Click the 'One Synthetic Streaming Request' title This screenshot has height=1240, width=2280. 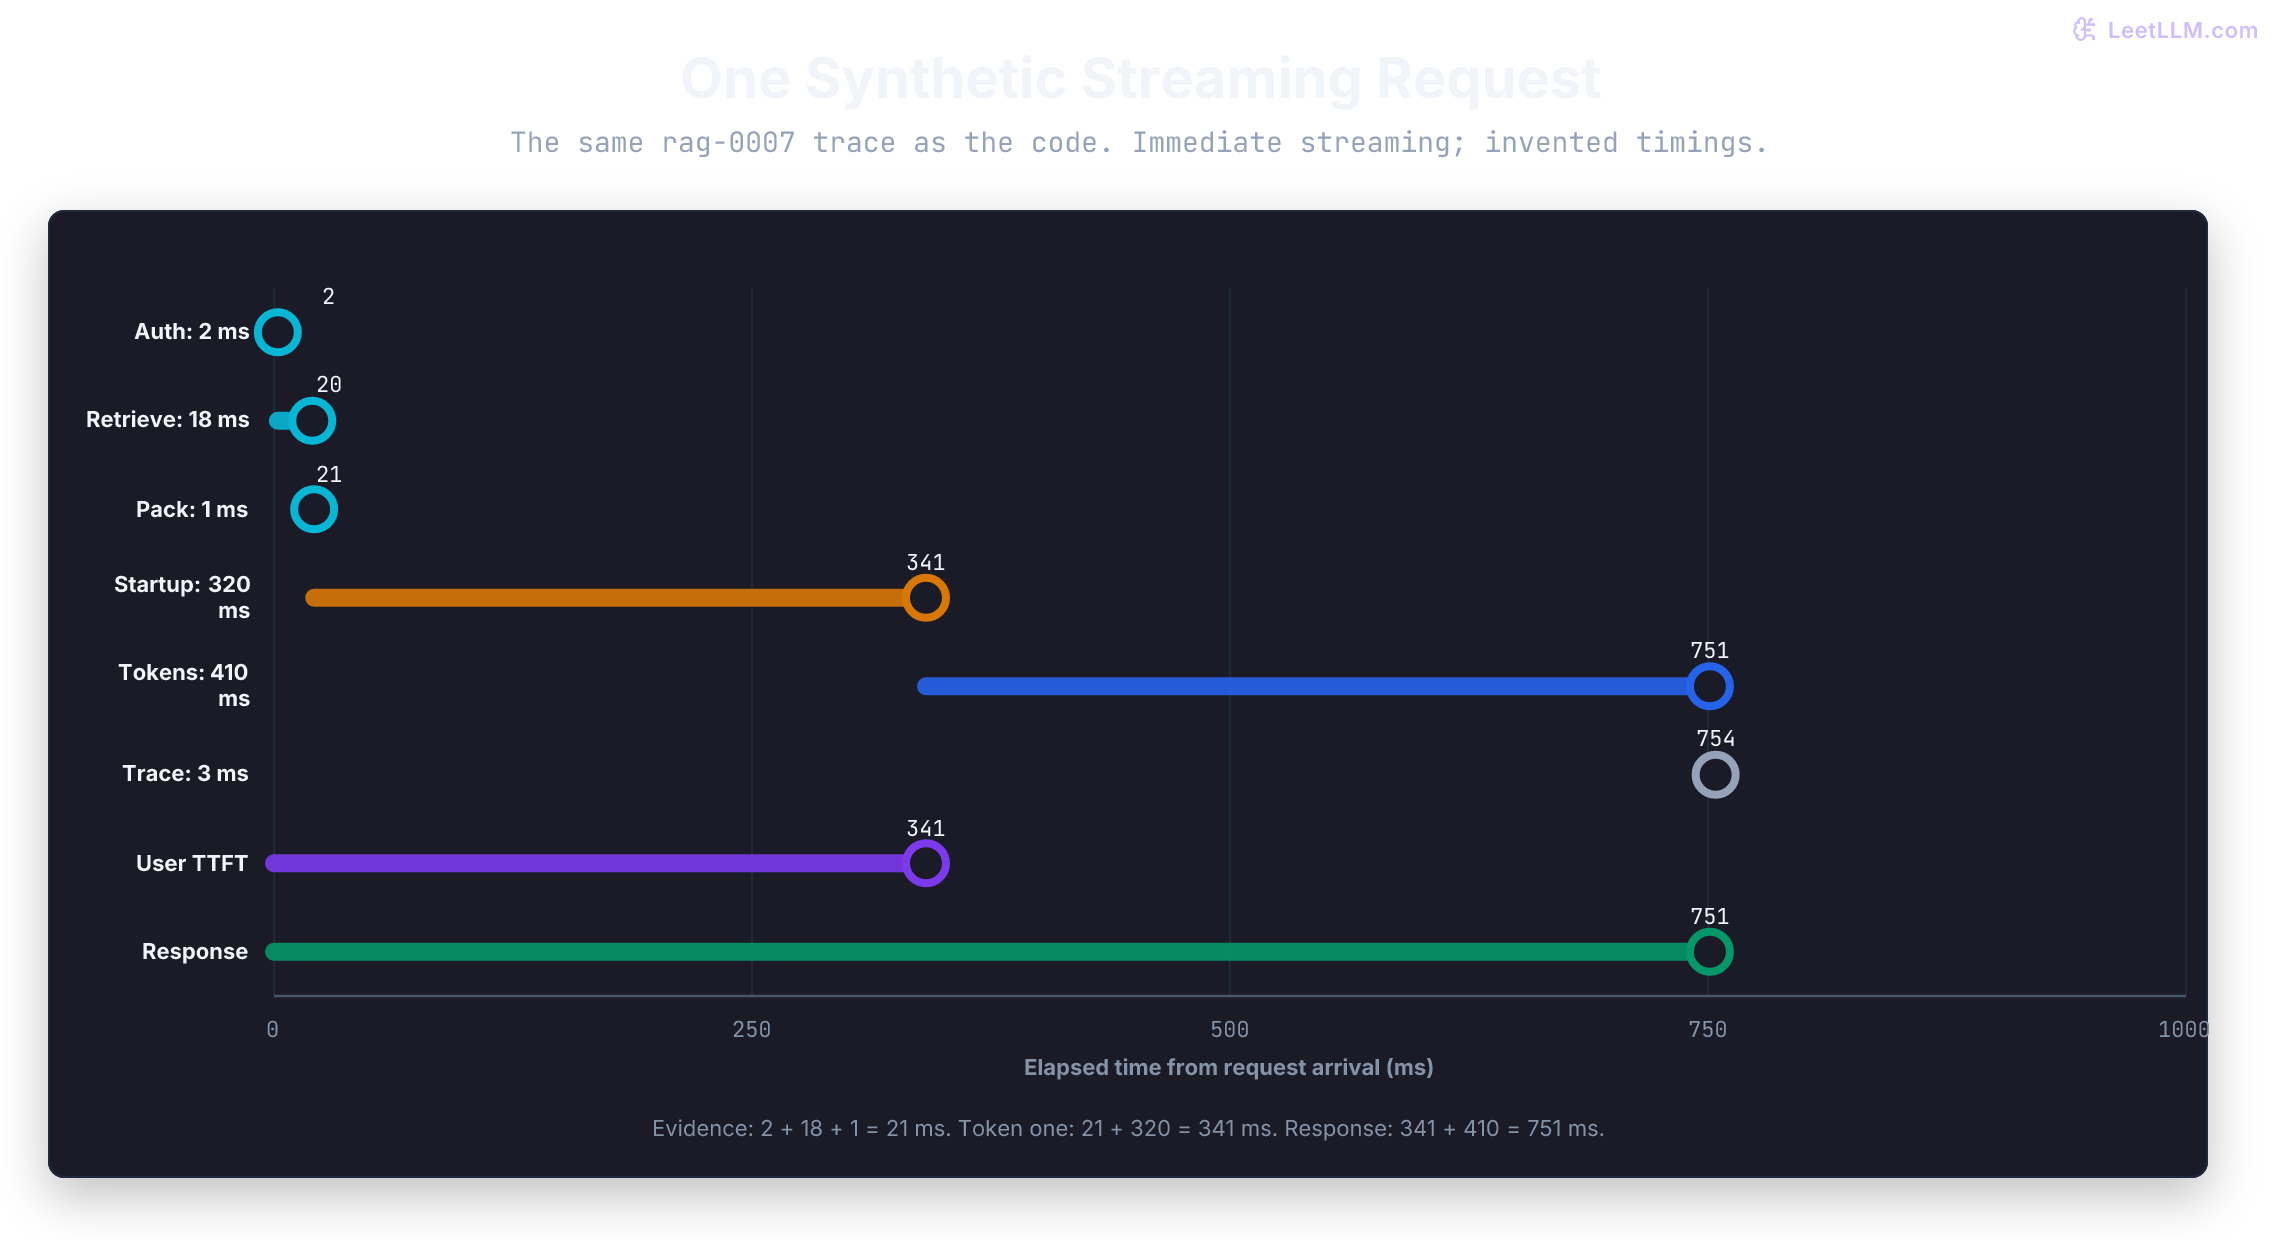point(1141,78)
